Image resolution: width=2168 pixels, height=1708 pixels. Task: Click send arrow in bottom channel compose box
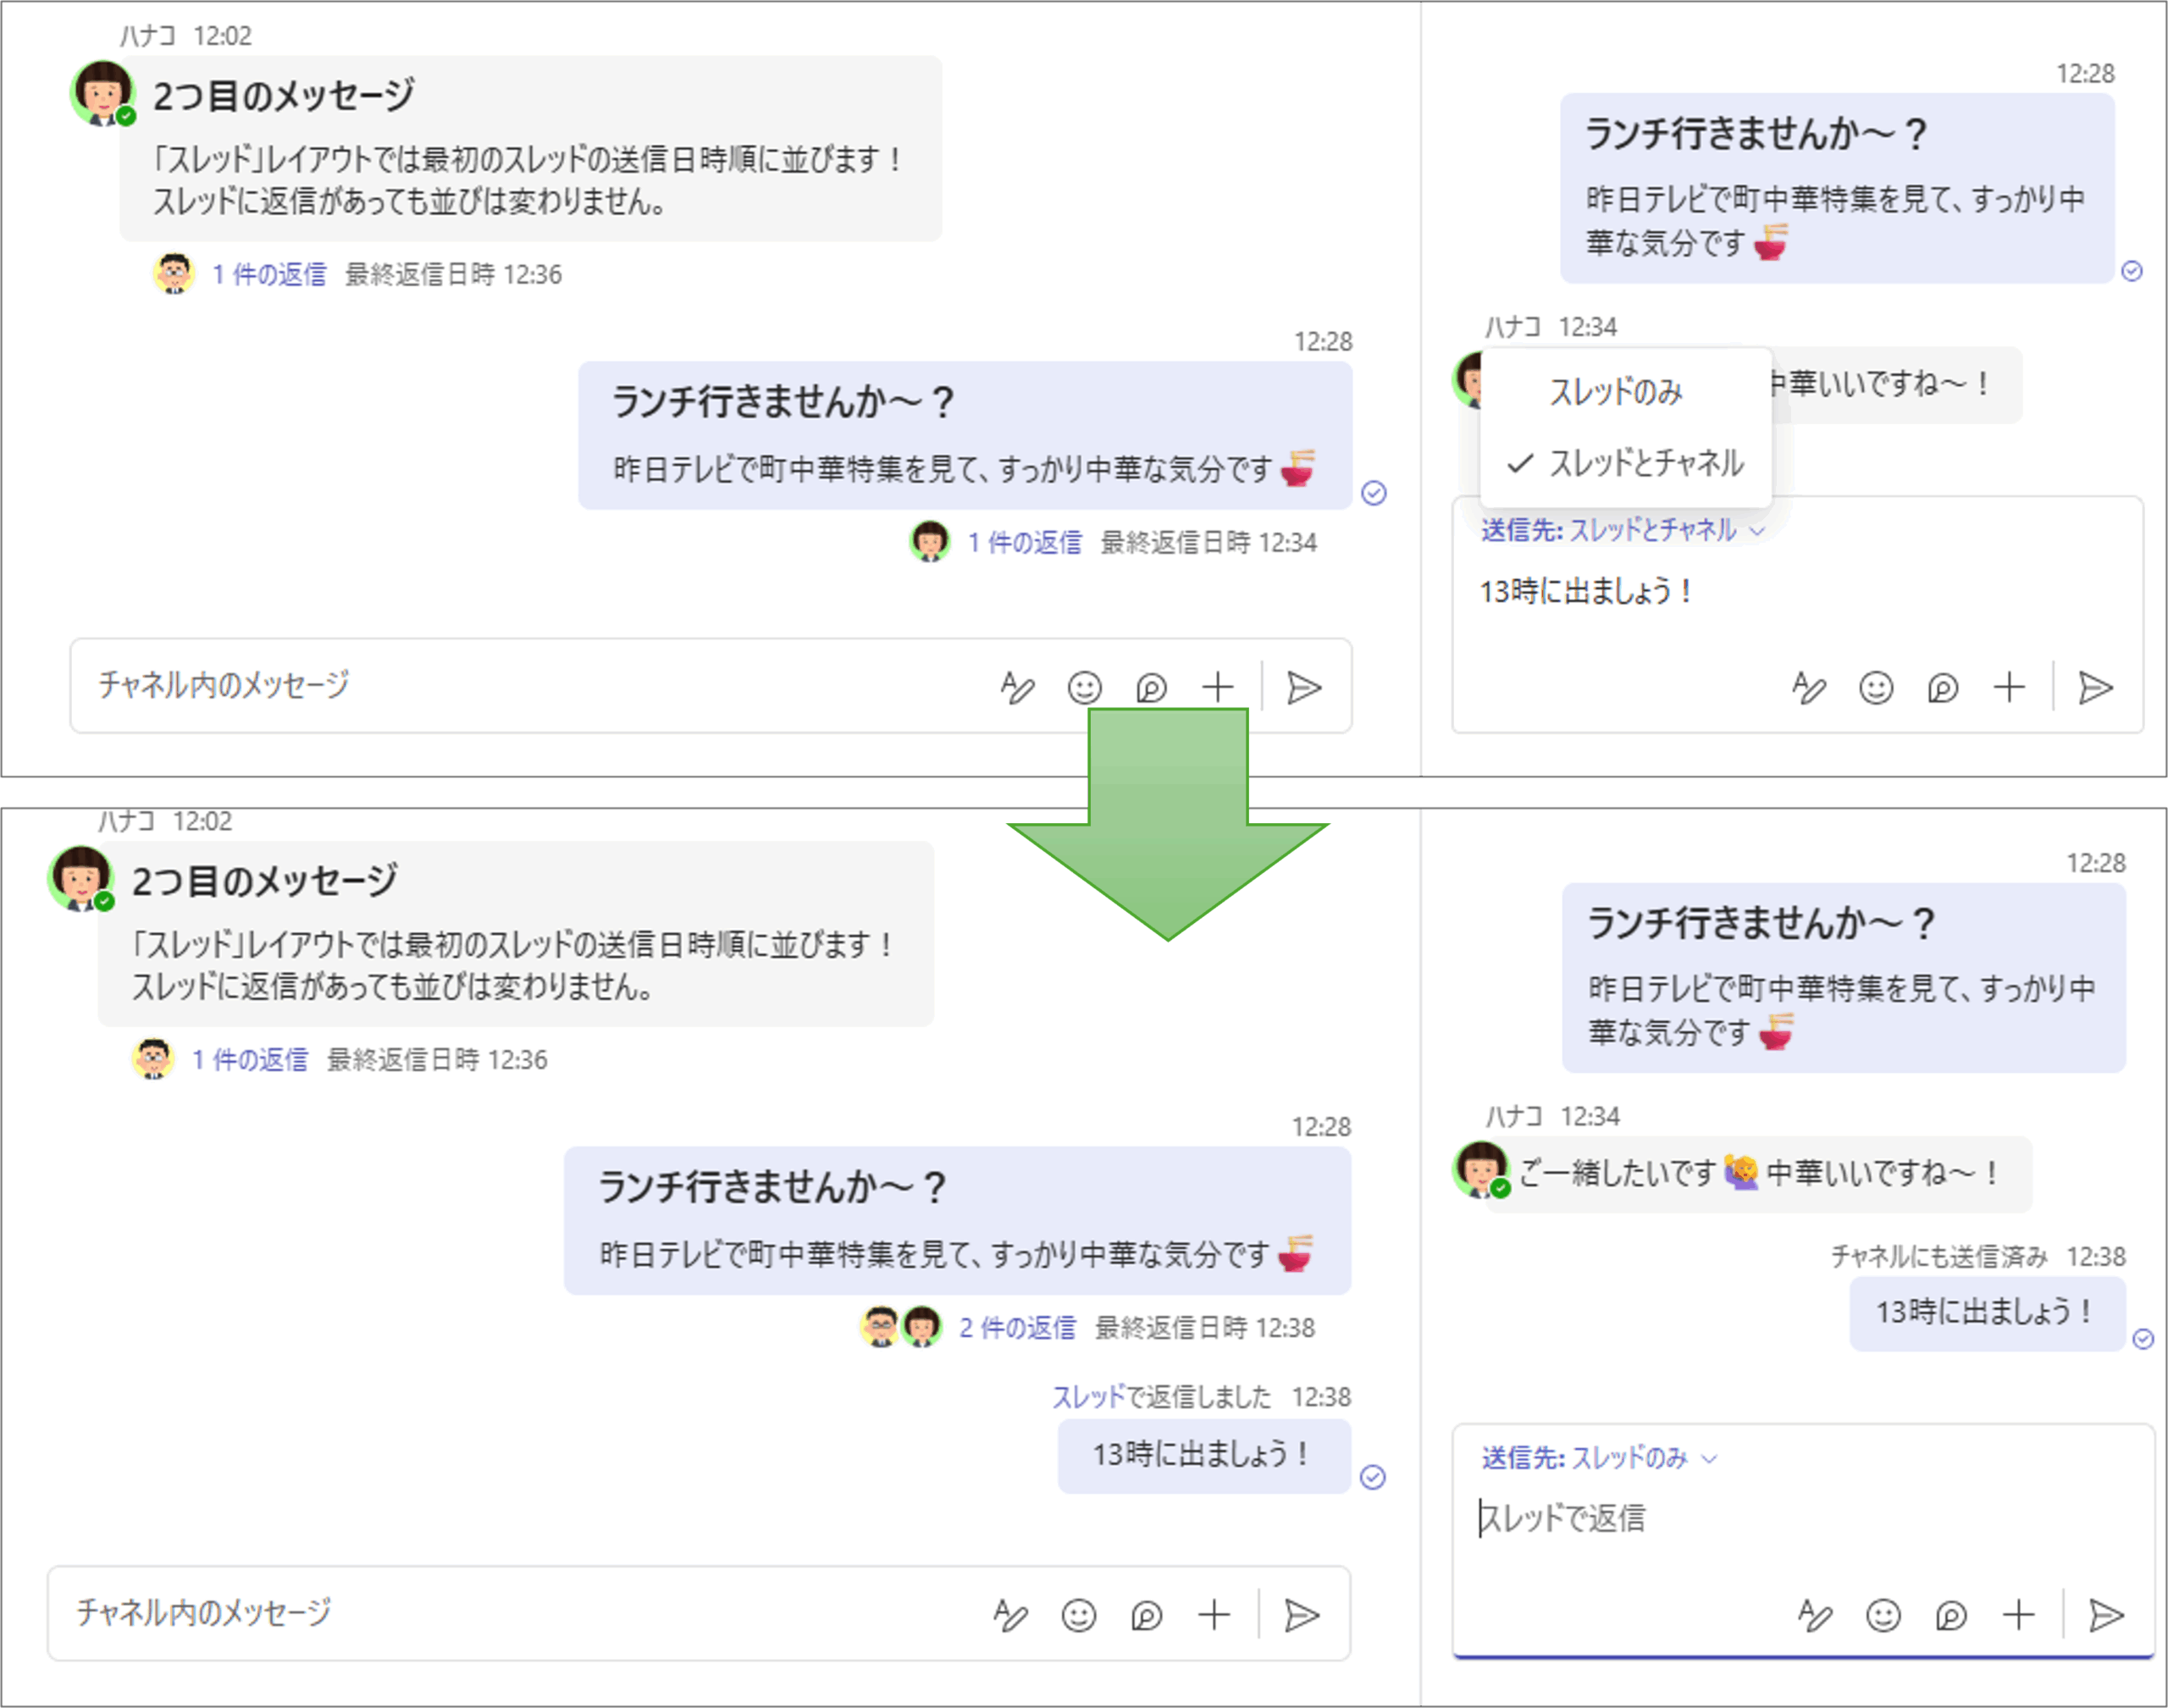pyautogui.click(x=1301, y=1616)
